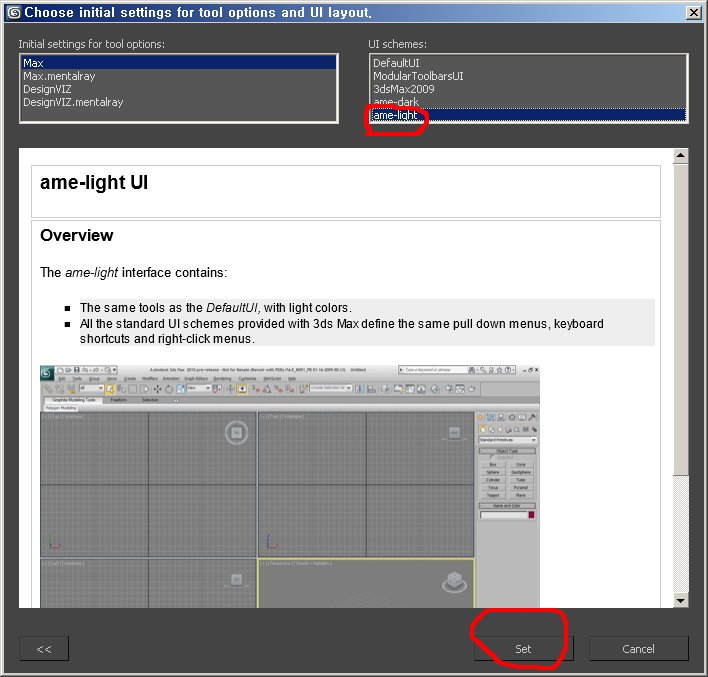Pick DesignVIZ.mentalray in the settings list
Screen dimensions: 708x677
coord(73,102)
